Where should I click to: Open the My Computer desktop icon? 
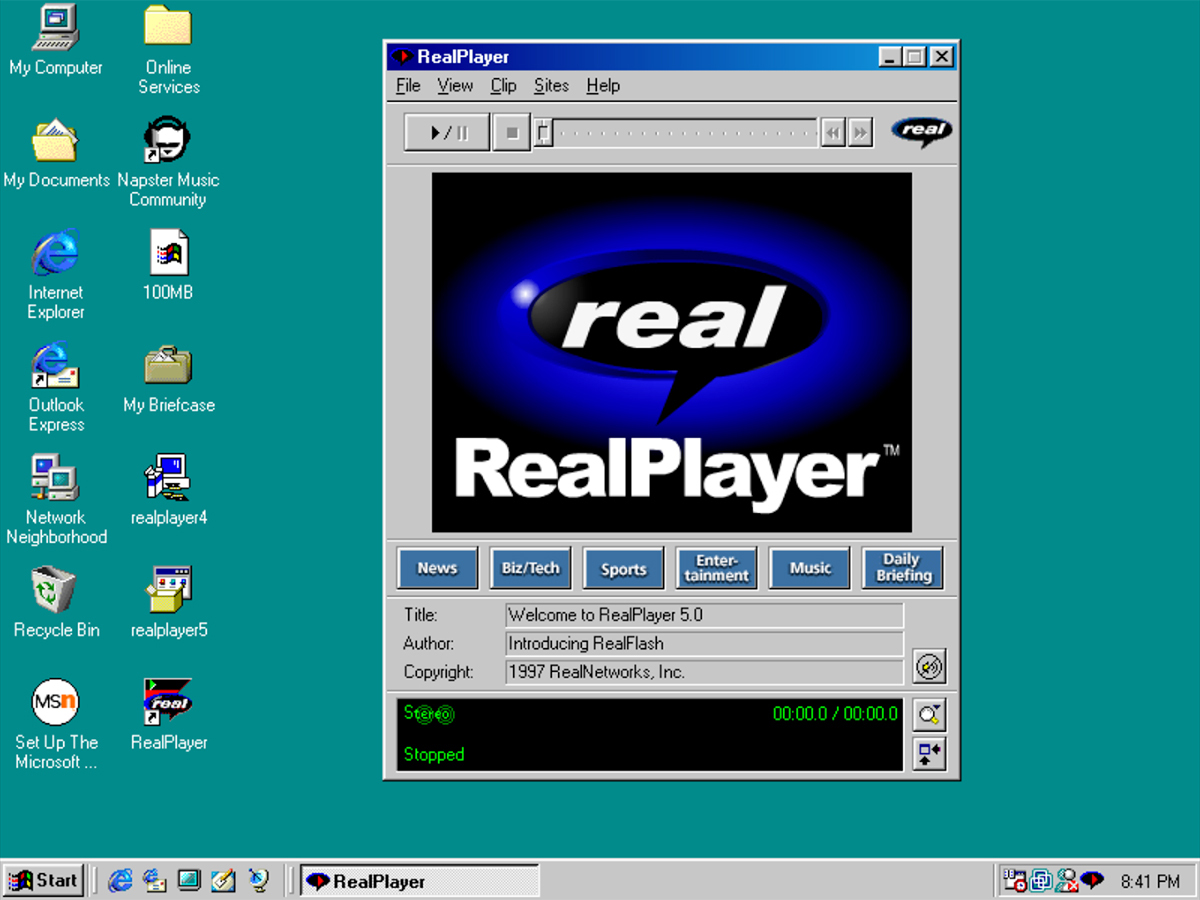[x=56, y=41]
